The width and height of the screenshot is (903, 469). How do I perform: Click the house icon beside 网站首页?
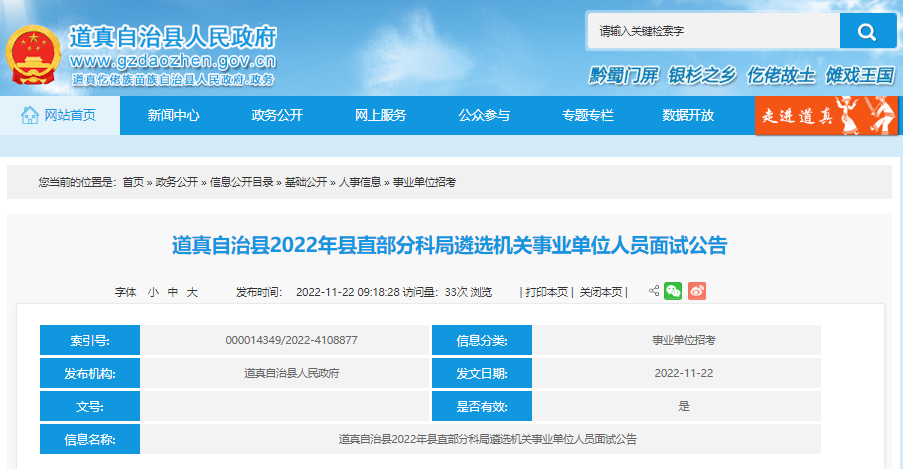point(29,115)
